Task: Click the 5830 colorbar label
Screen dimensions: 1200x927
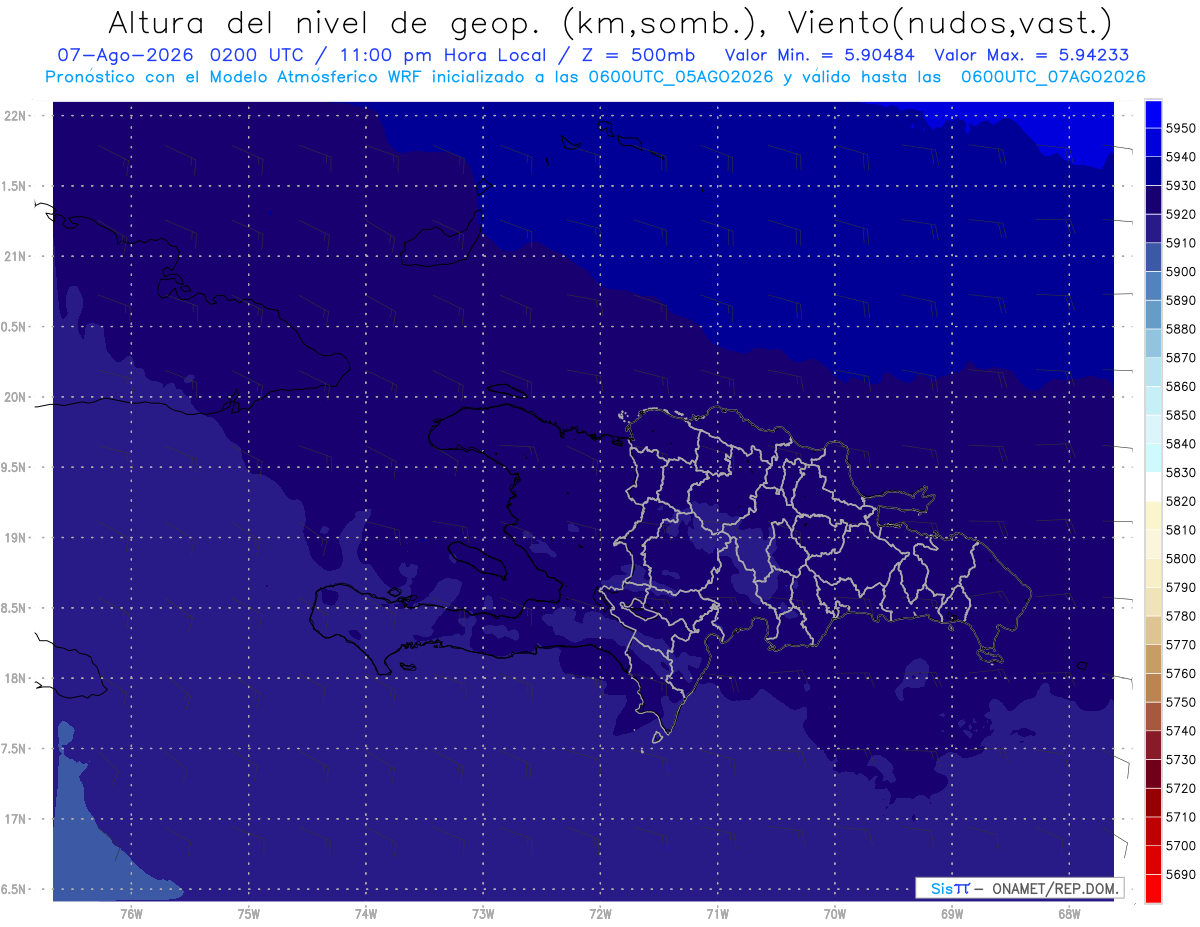Action: [x=1181, y=472]
